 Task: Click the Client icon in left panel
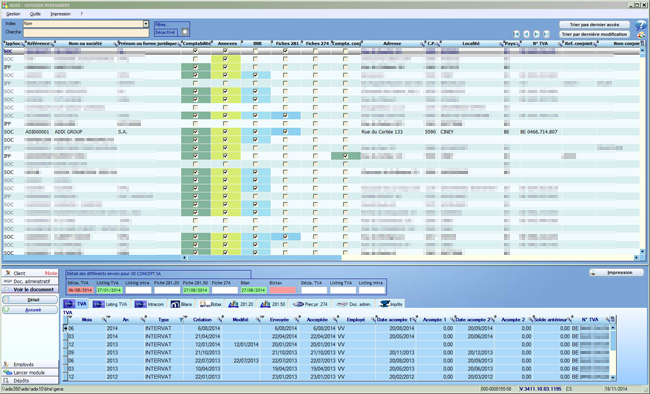point(8,273)
